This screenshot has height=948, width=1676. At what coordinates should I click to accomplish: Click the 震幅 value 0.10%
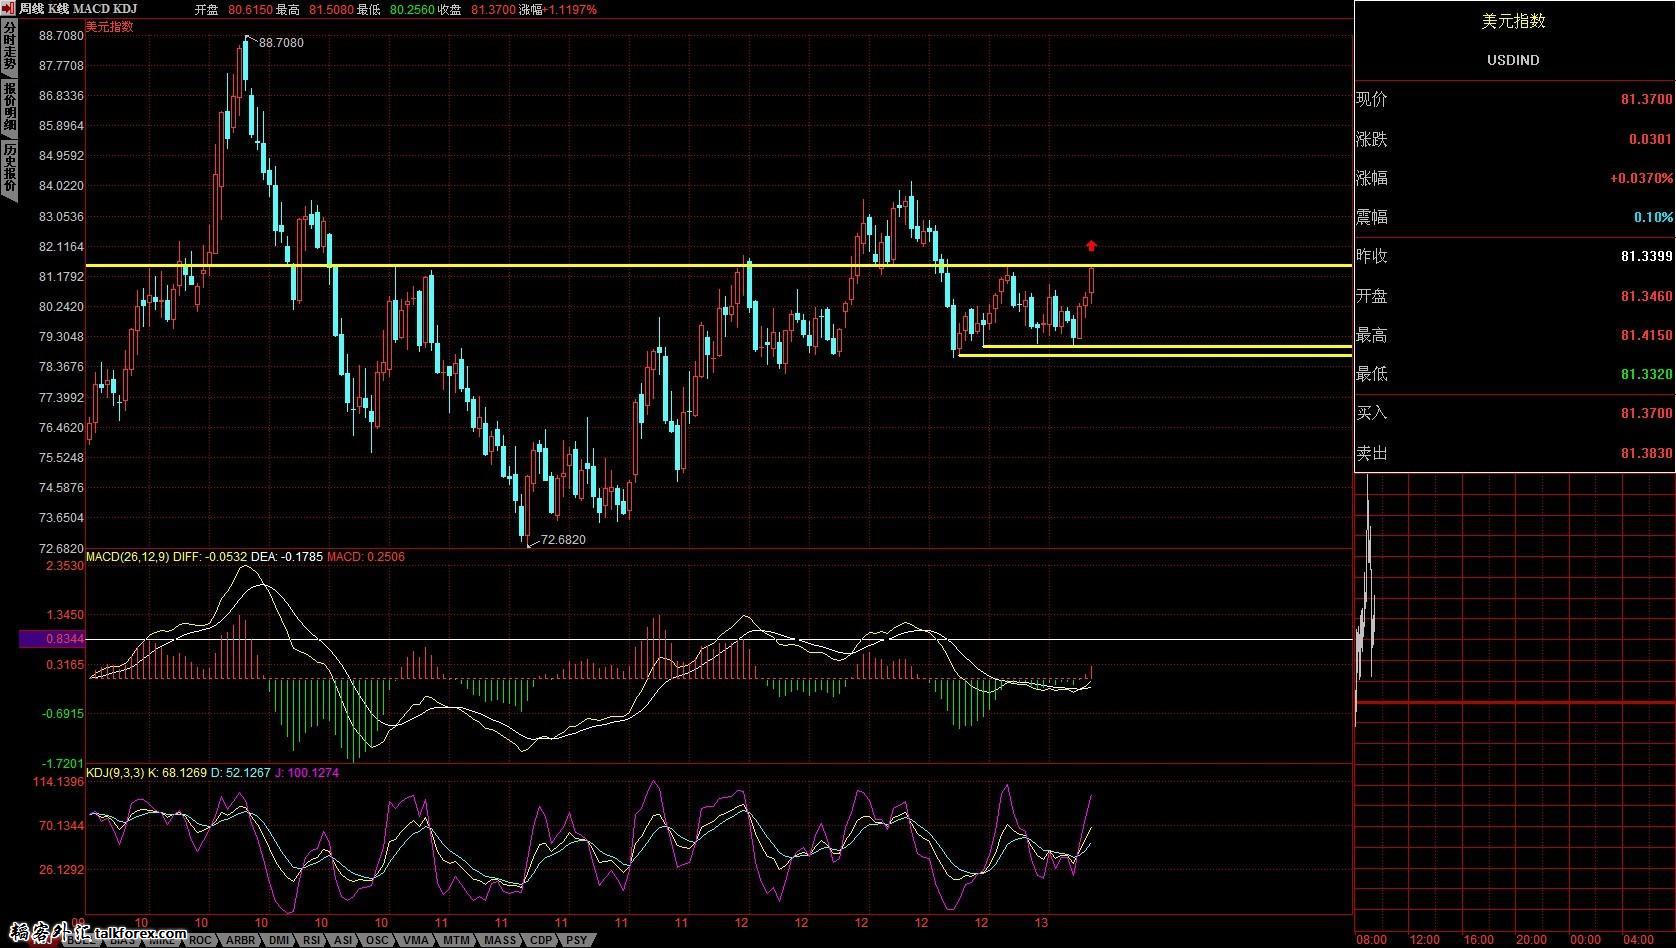click(1653, 217)
